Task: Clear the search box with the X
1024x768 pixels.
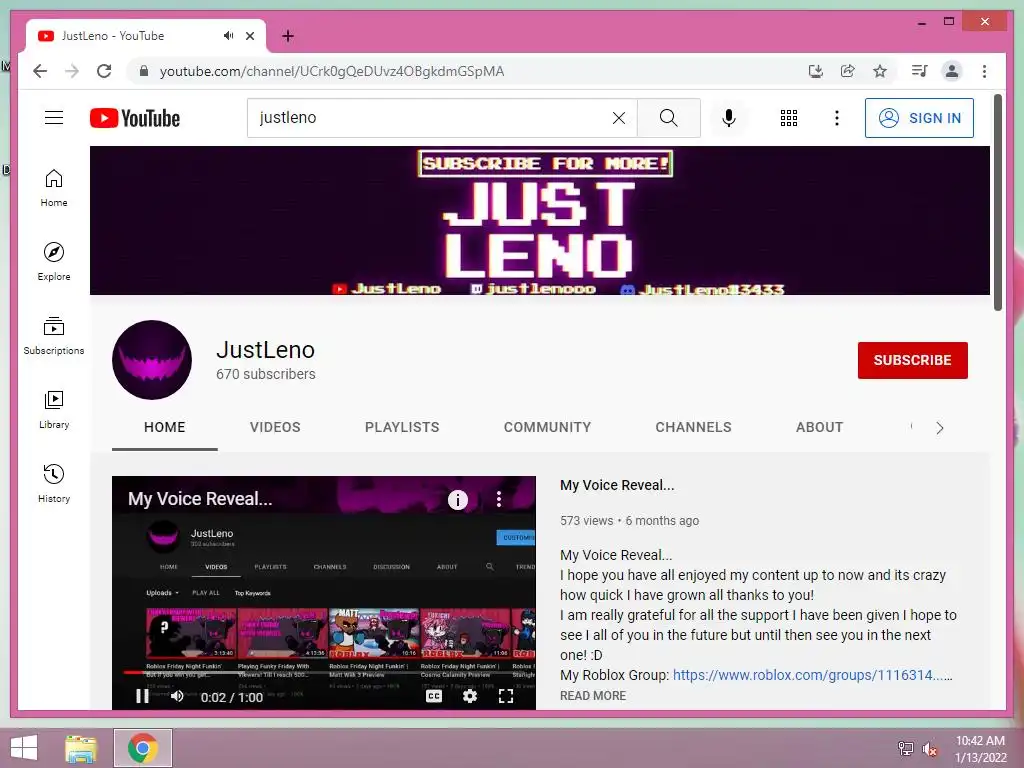Action: (x=618, y=118)
